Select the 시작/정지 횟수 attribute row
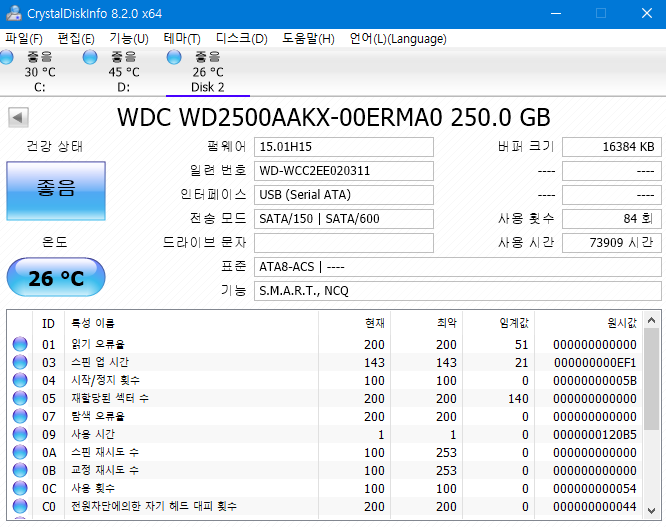Image resolution: width=666 pixels, height=527 pixels. tap(325, 380)
